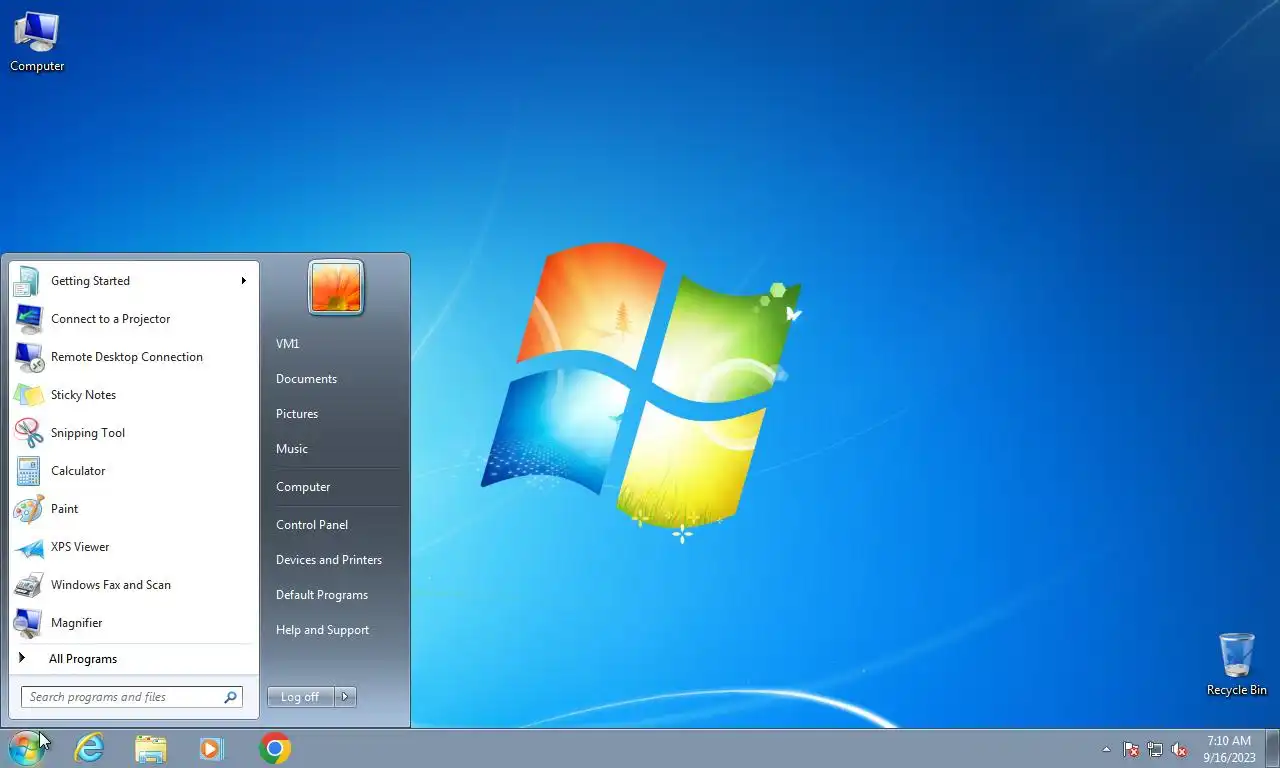The image size is (1280, 768).
Task: Open the Calculator icon
Action: [28, 471]
